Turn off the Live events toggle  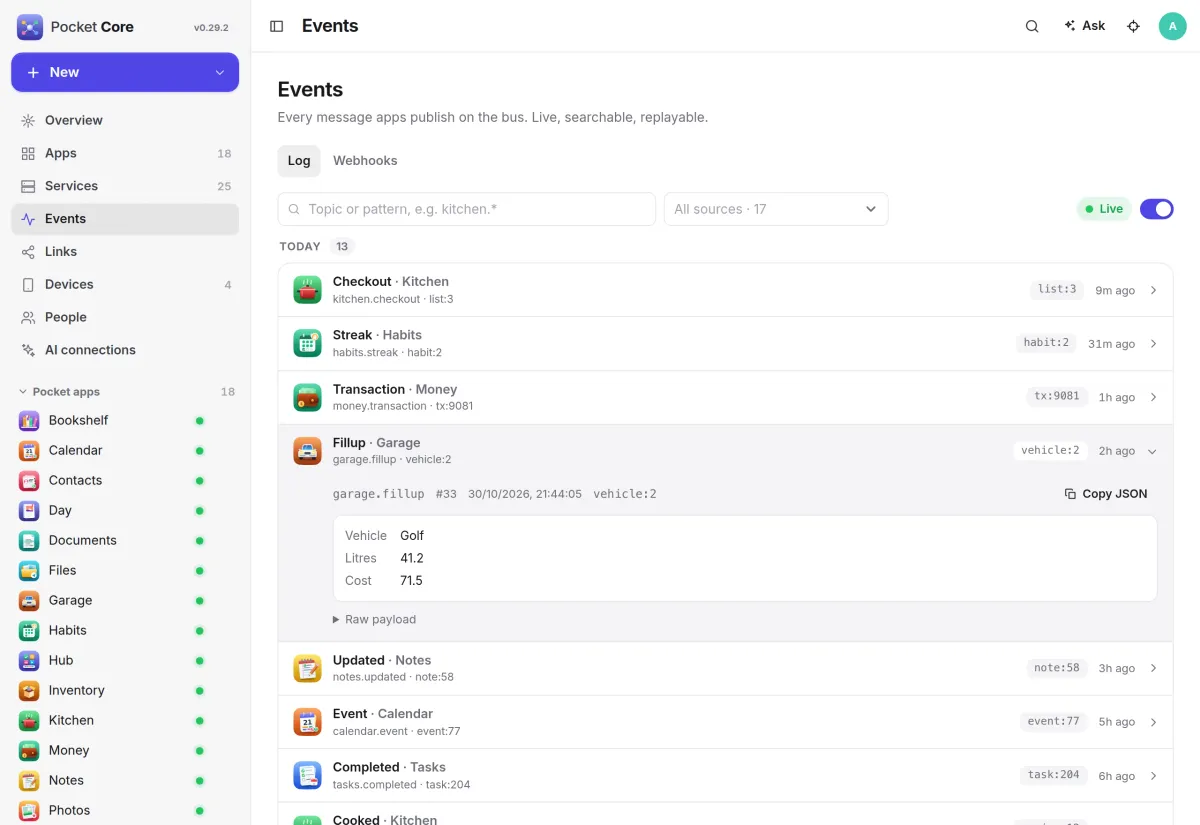tap(1156, 209)
